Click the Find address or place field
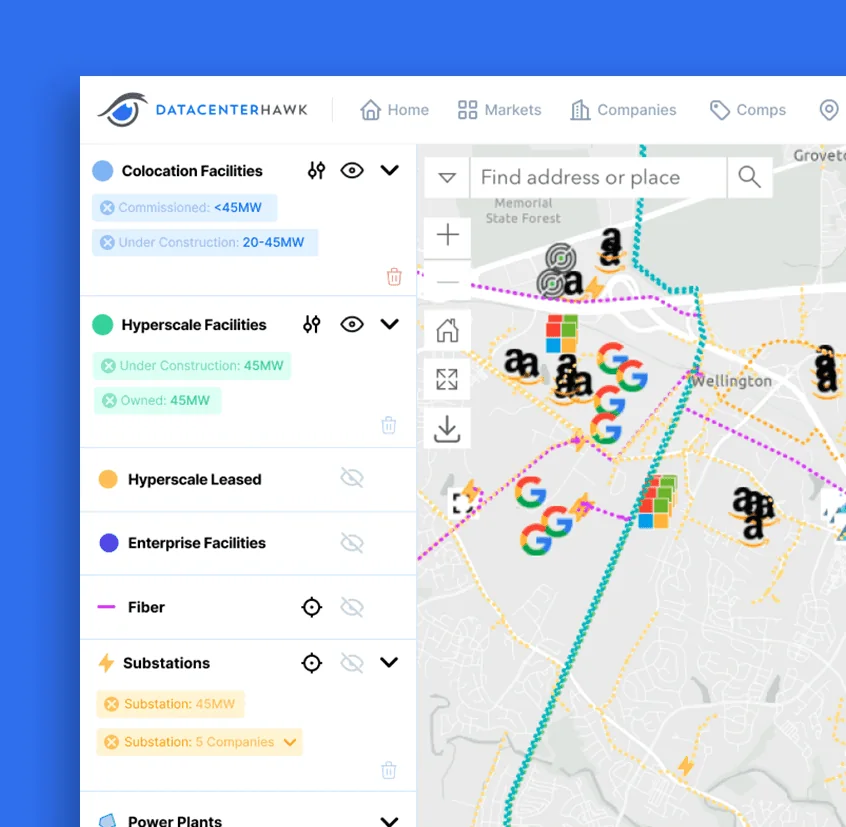Image resolution: width=846 pixels, height=827 pixels. (x=598, y=177)
